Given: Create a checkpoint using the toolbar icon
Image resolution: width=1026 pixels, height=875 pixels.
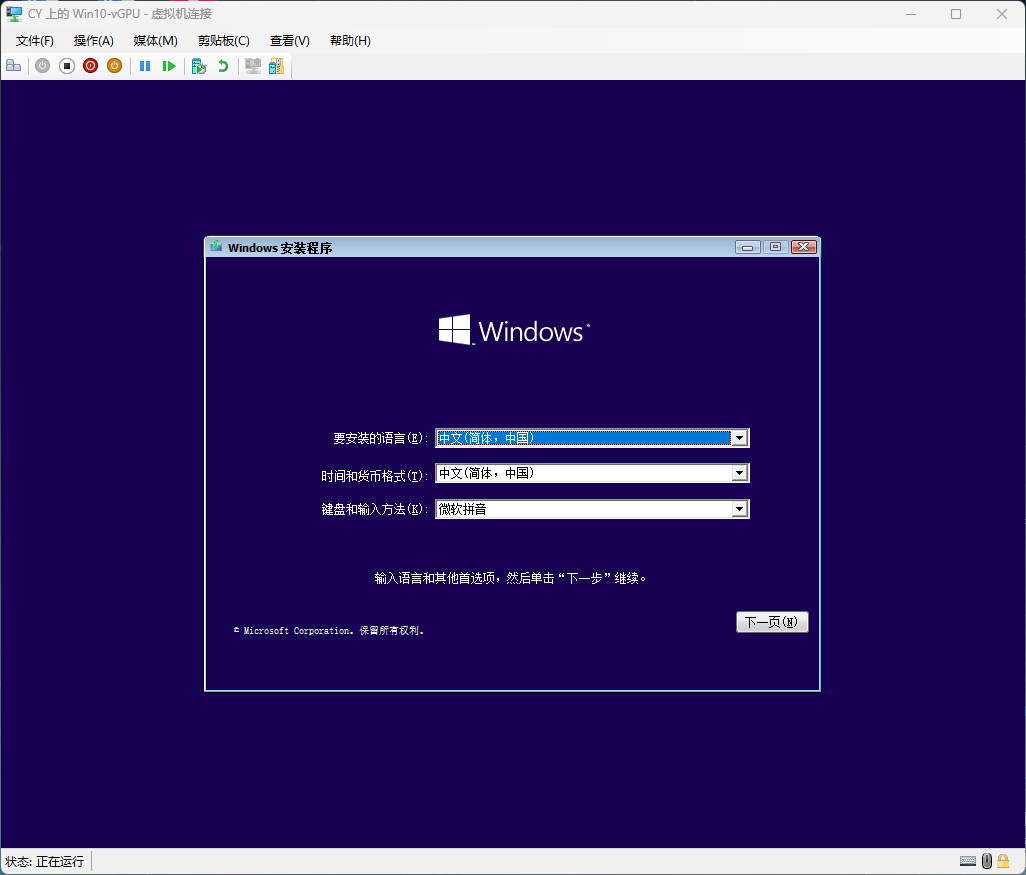Looking at the screenshot, I should pos(199,66).
